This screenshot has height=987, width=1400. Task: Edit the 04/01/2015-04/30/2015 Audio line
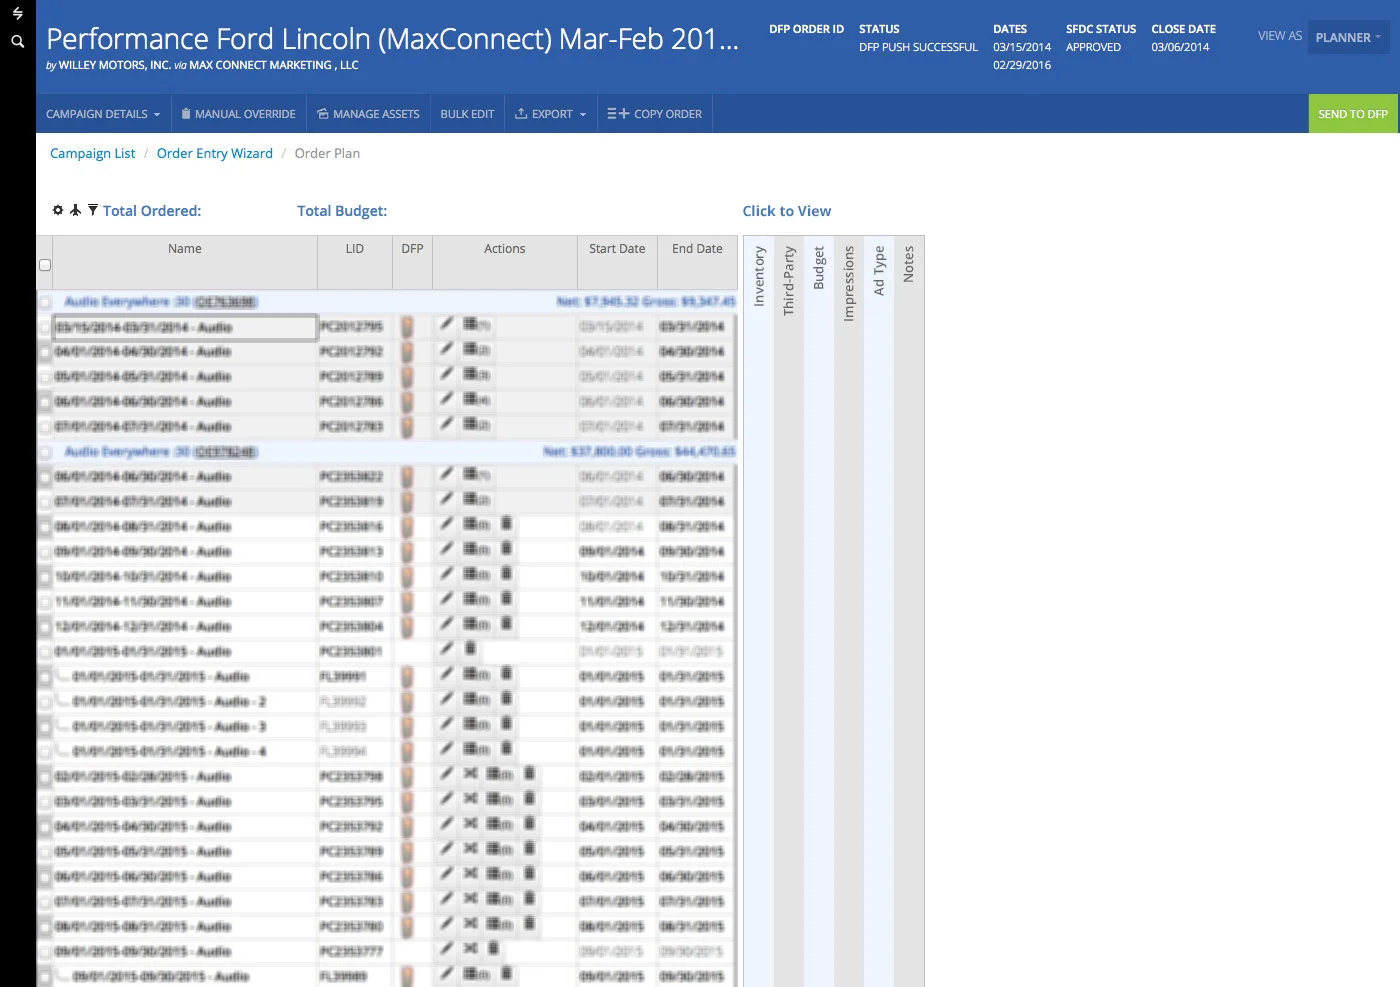point(446,823)
